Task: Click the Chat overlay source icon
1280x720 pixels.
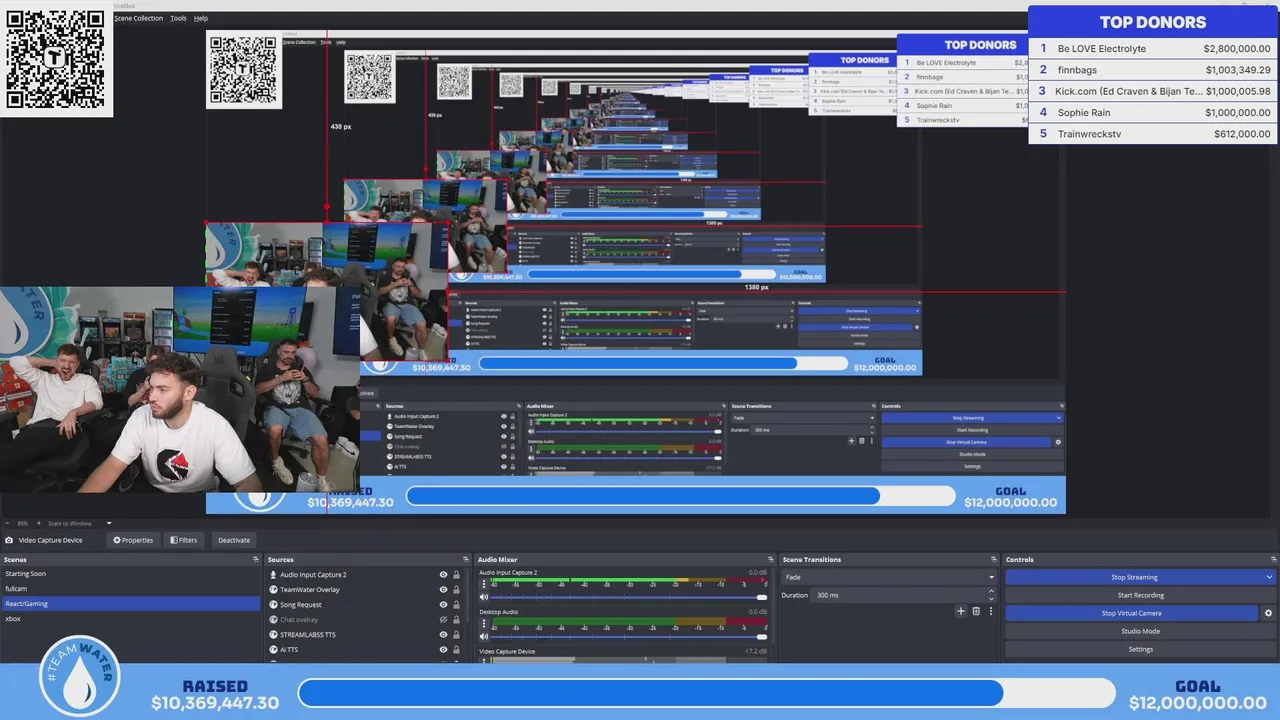Action: (x=273, y=620)
